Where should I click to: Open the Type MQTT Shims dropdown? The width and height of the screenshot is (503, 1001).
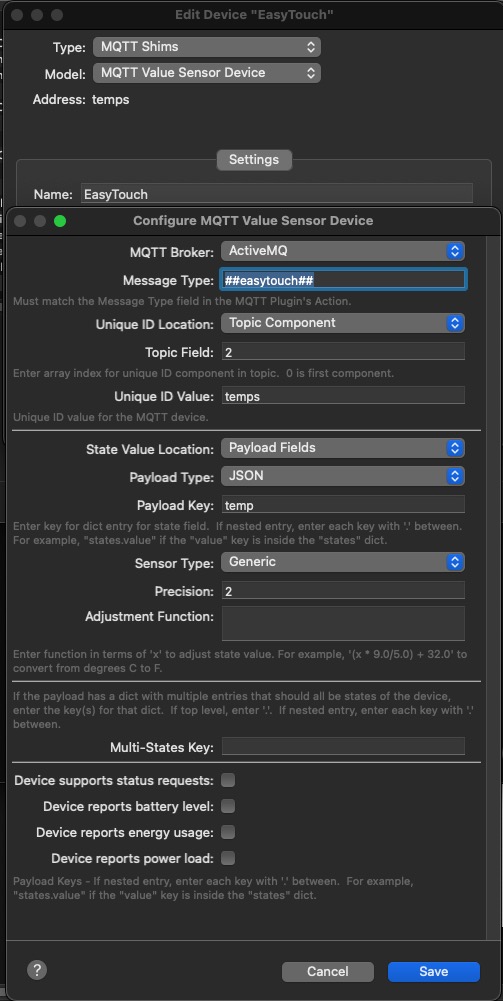[x=207, y=47]
